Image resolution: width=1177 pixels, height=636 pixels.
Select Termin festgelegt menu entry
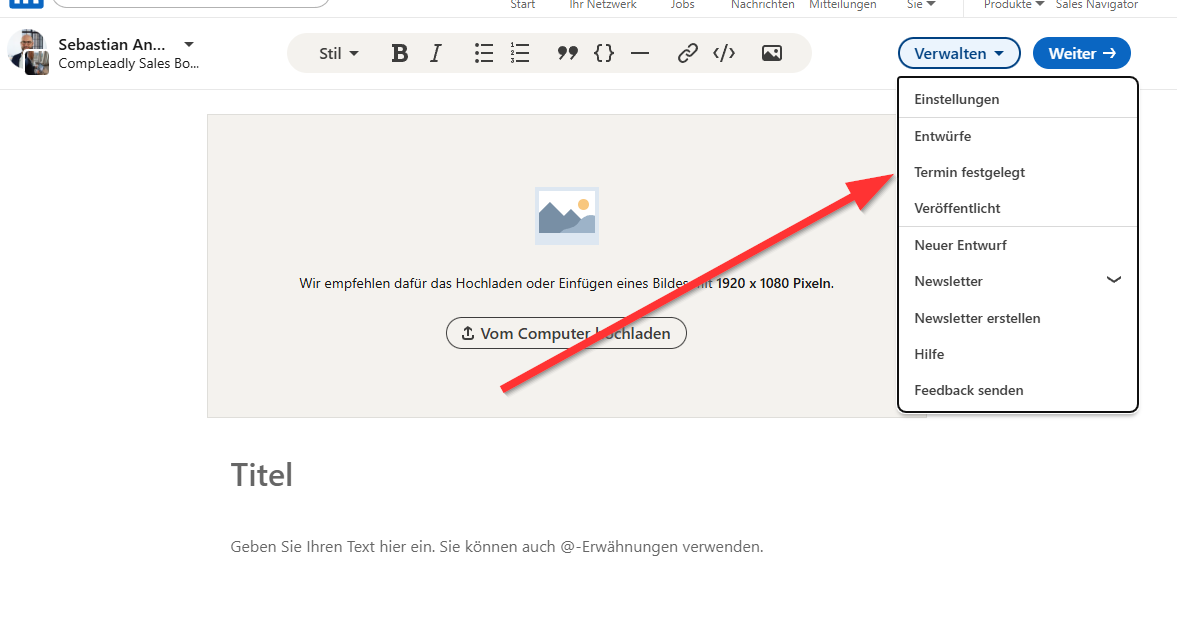(969, 172)
